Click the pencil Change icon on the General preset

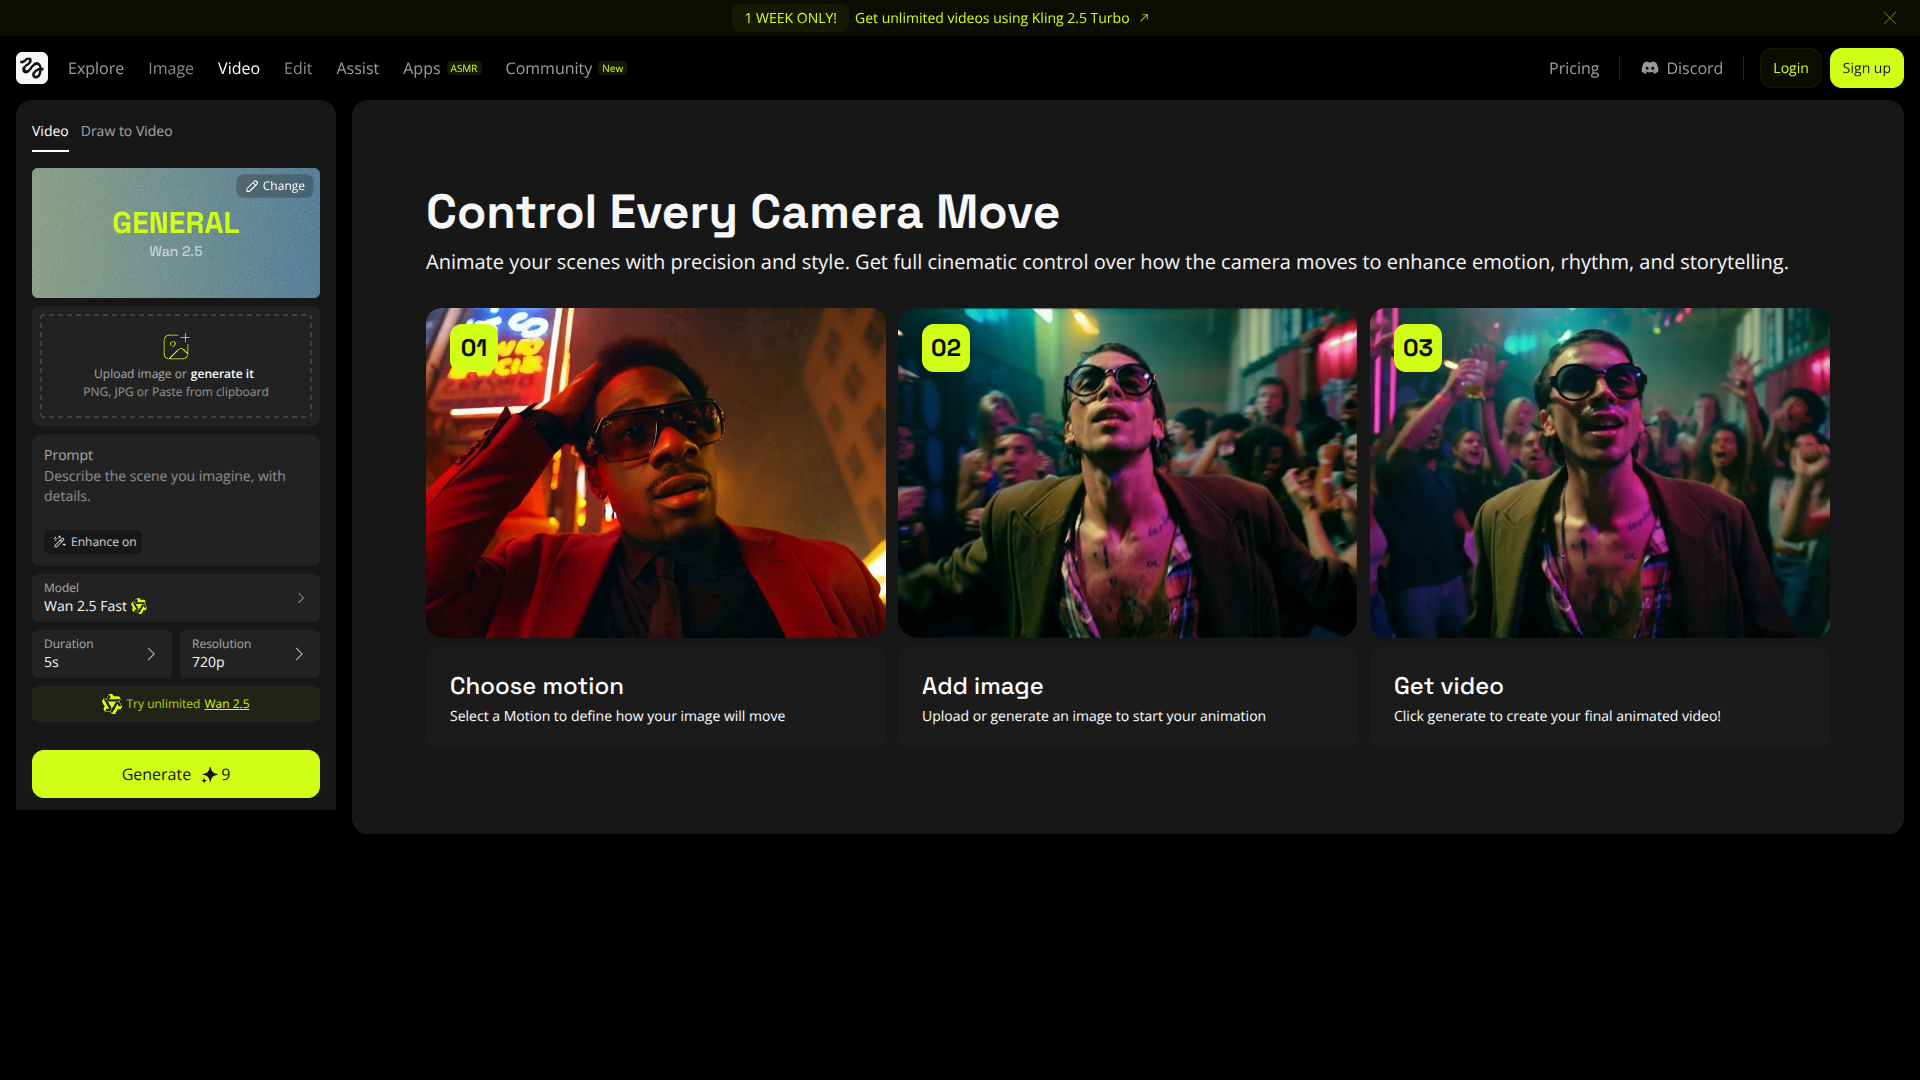pos(253,186)
